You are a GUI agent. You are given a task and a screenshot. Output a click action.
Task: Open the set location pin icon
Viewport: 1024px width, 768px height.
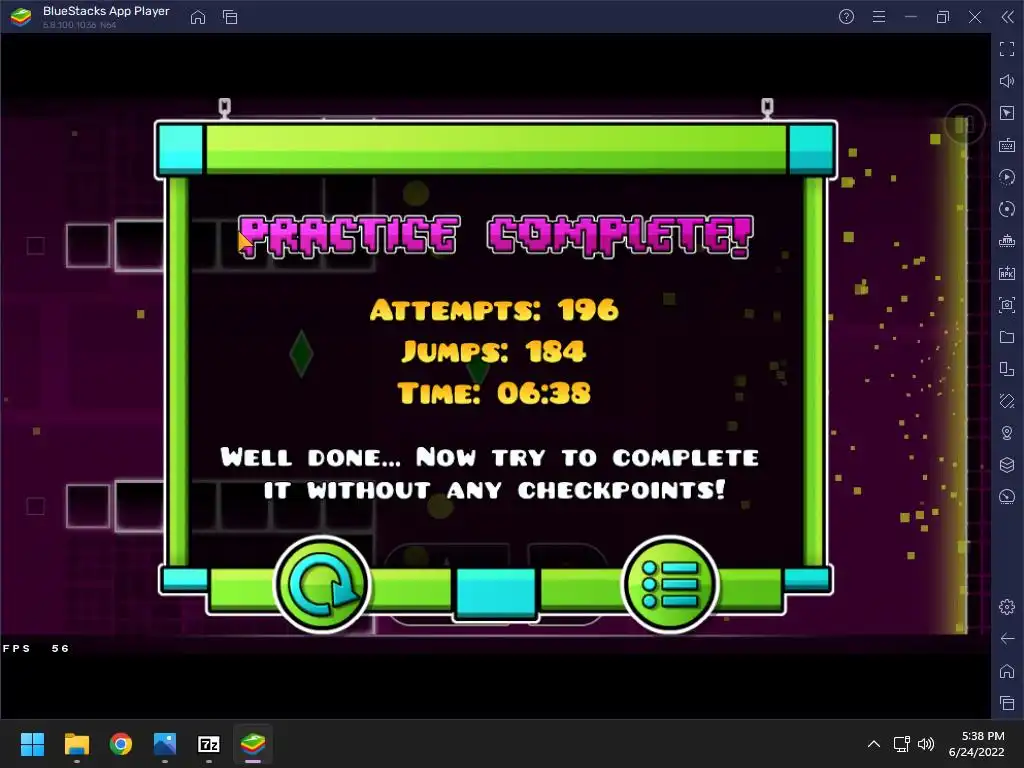[x=1007, y=433]
